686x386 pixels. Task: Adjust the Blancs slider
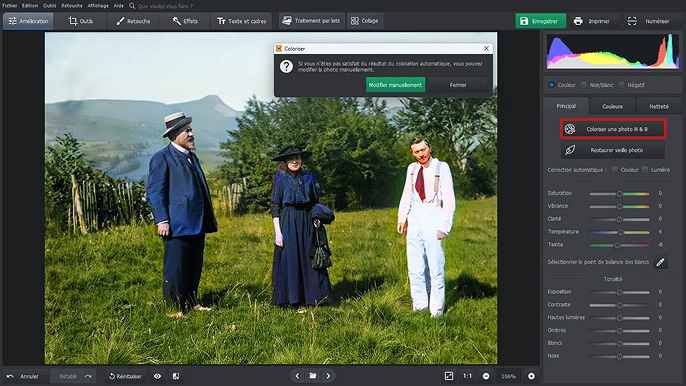tap(619, 344)
